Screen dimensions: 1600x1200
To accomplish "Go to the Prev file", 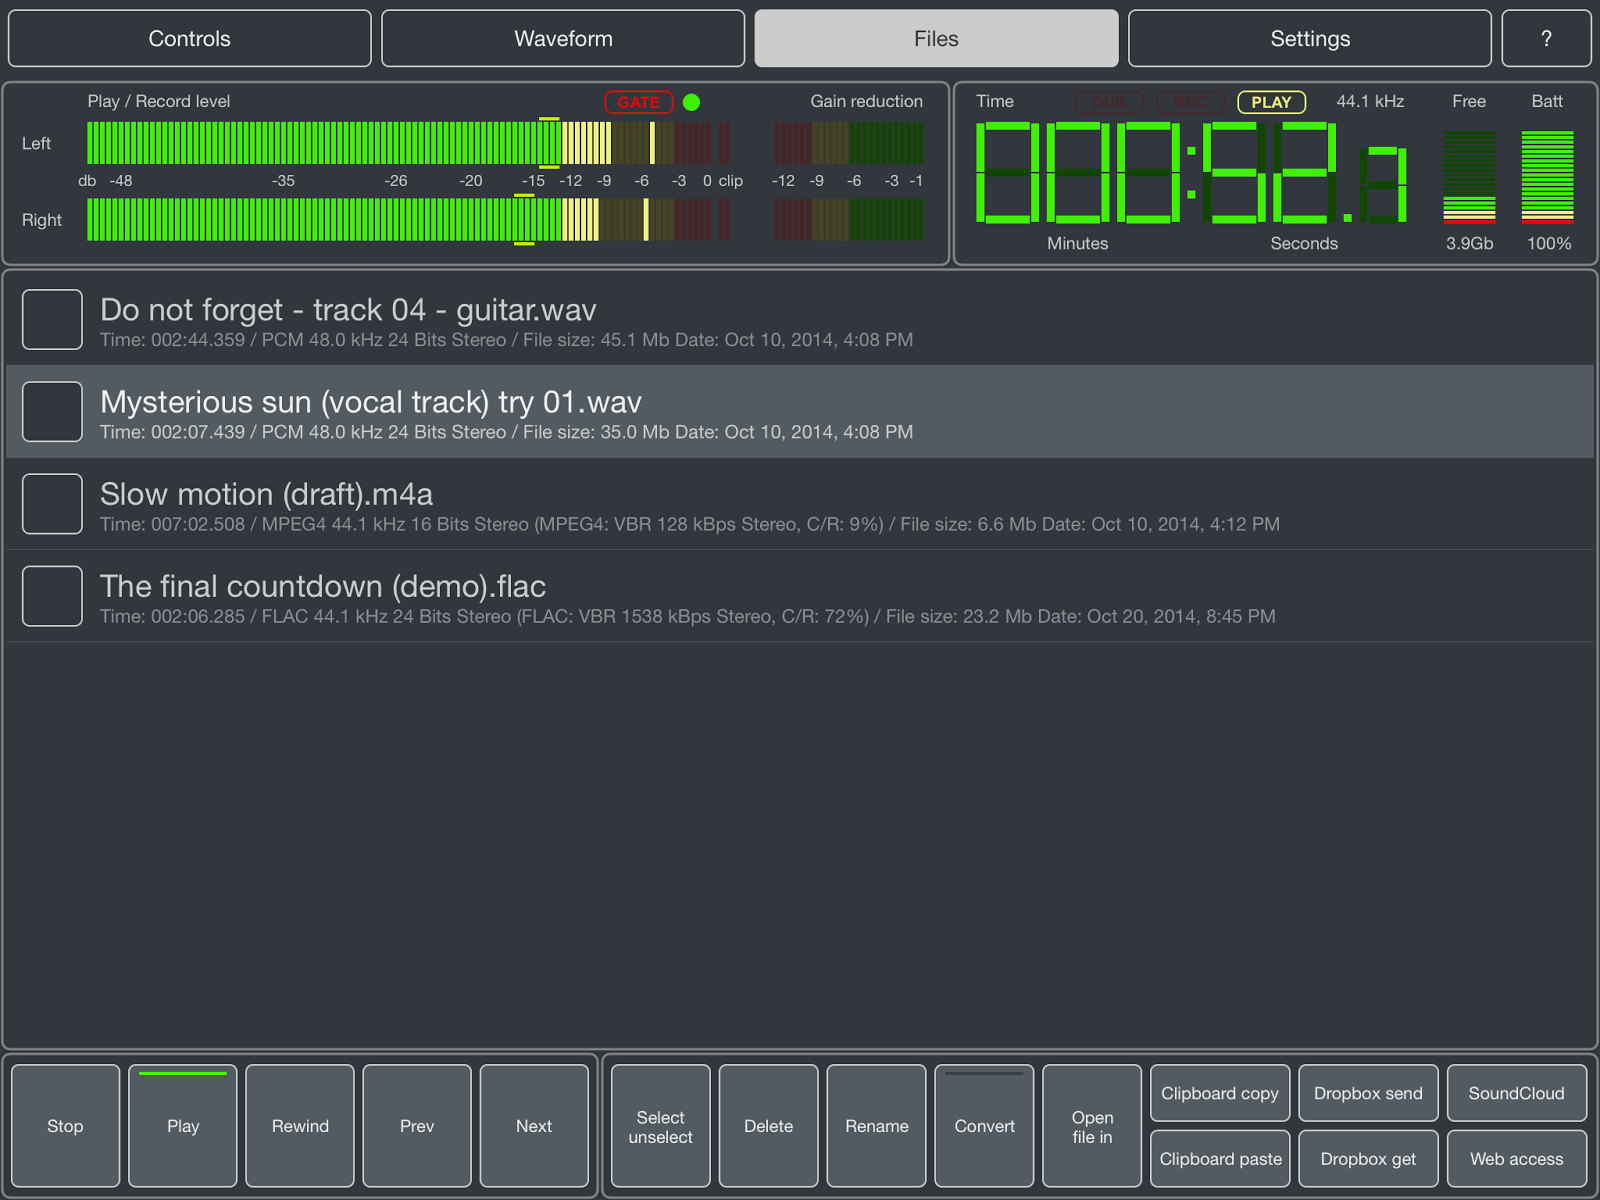I will coord(416,1125).
